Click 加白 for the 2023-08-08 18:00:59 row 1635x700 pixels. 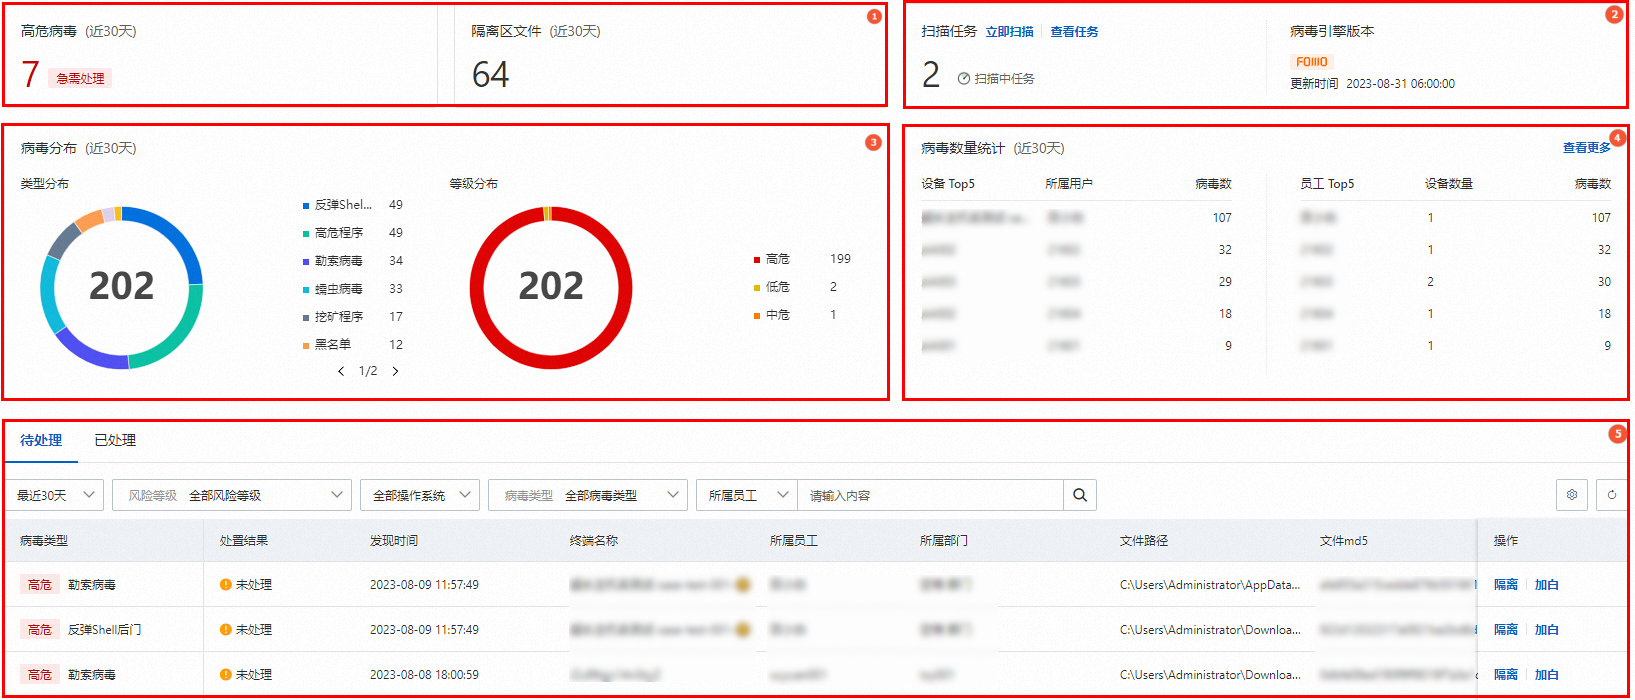(1547, 675)
